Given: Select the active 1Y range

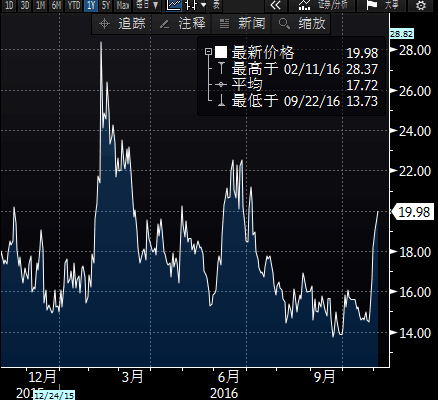Looking at the screenshot, I should click(91, 5).
